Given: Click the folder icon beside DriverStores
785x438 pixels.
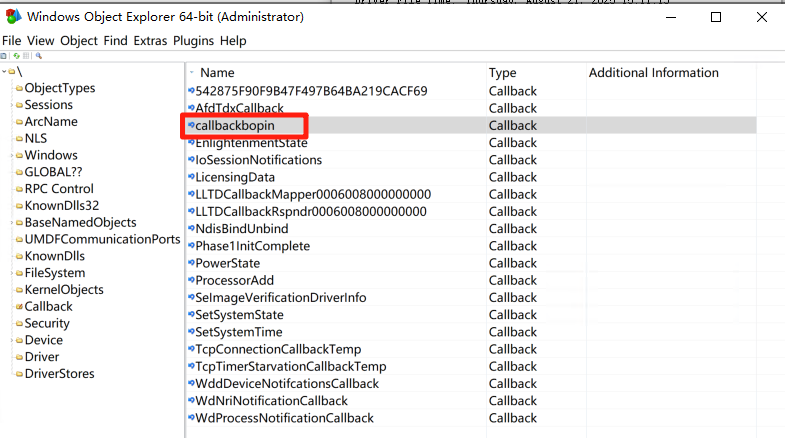Looking at the screenshot, I should (19, 374).
